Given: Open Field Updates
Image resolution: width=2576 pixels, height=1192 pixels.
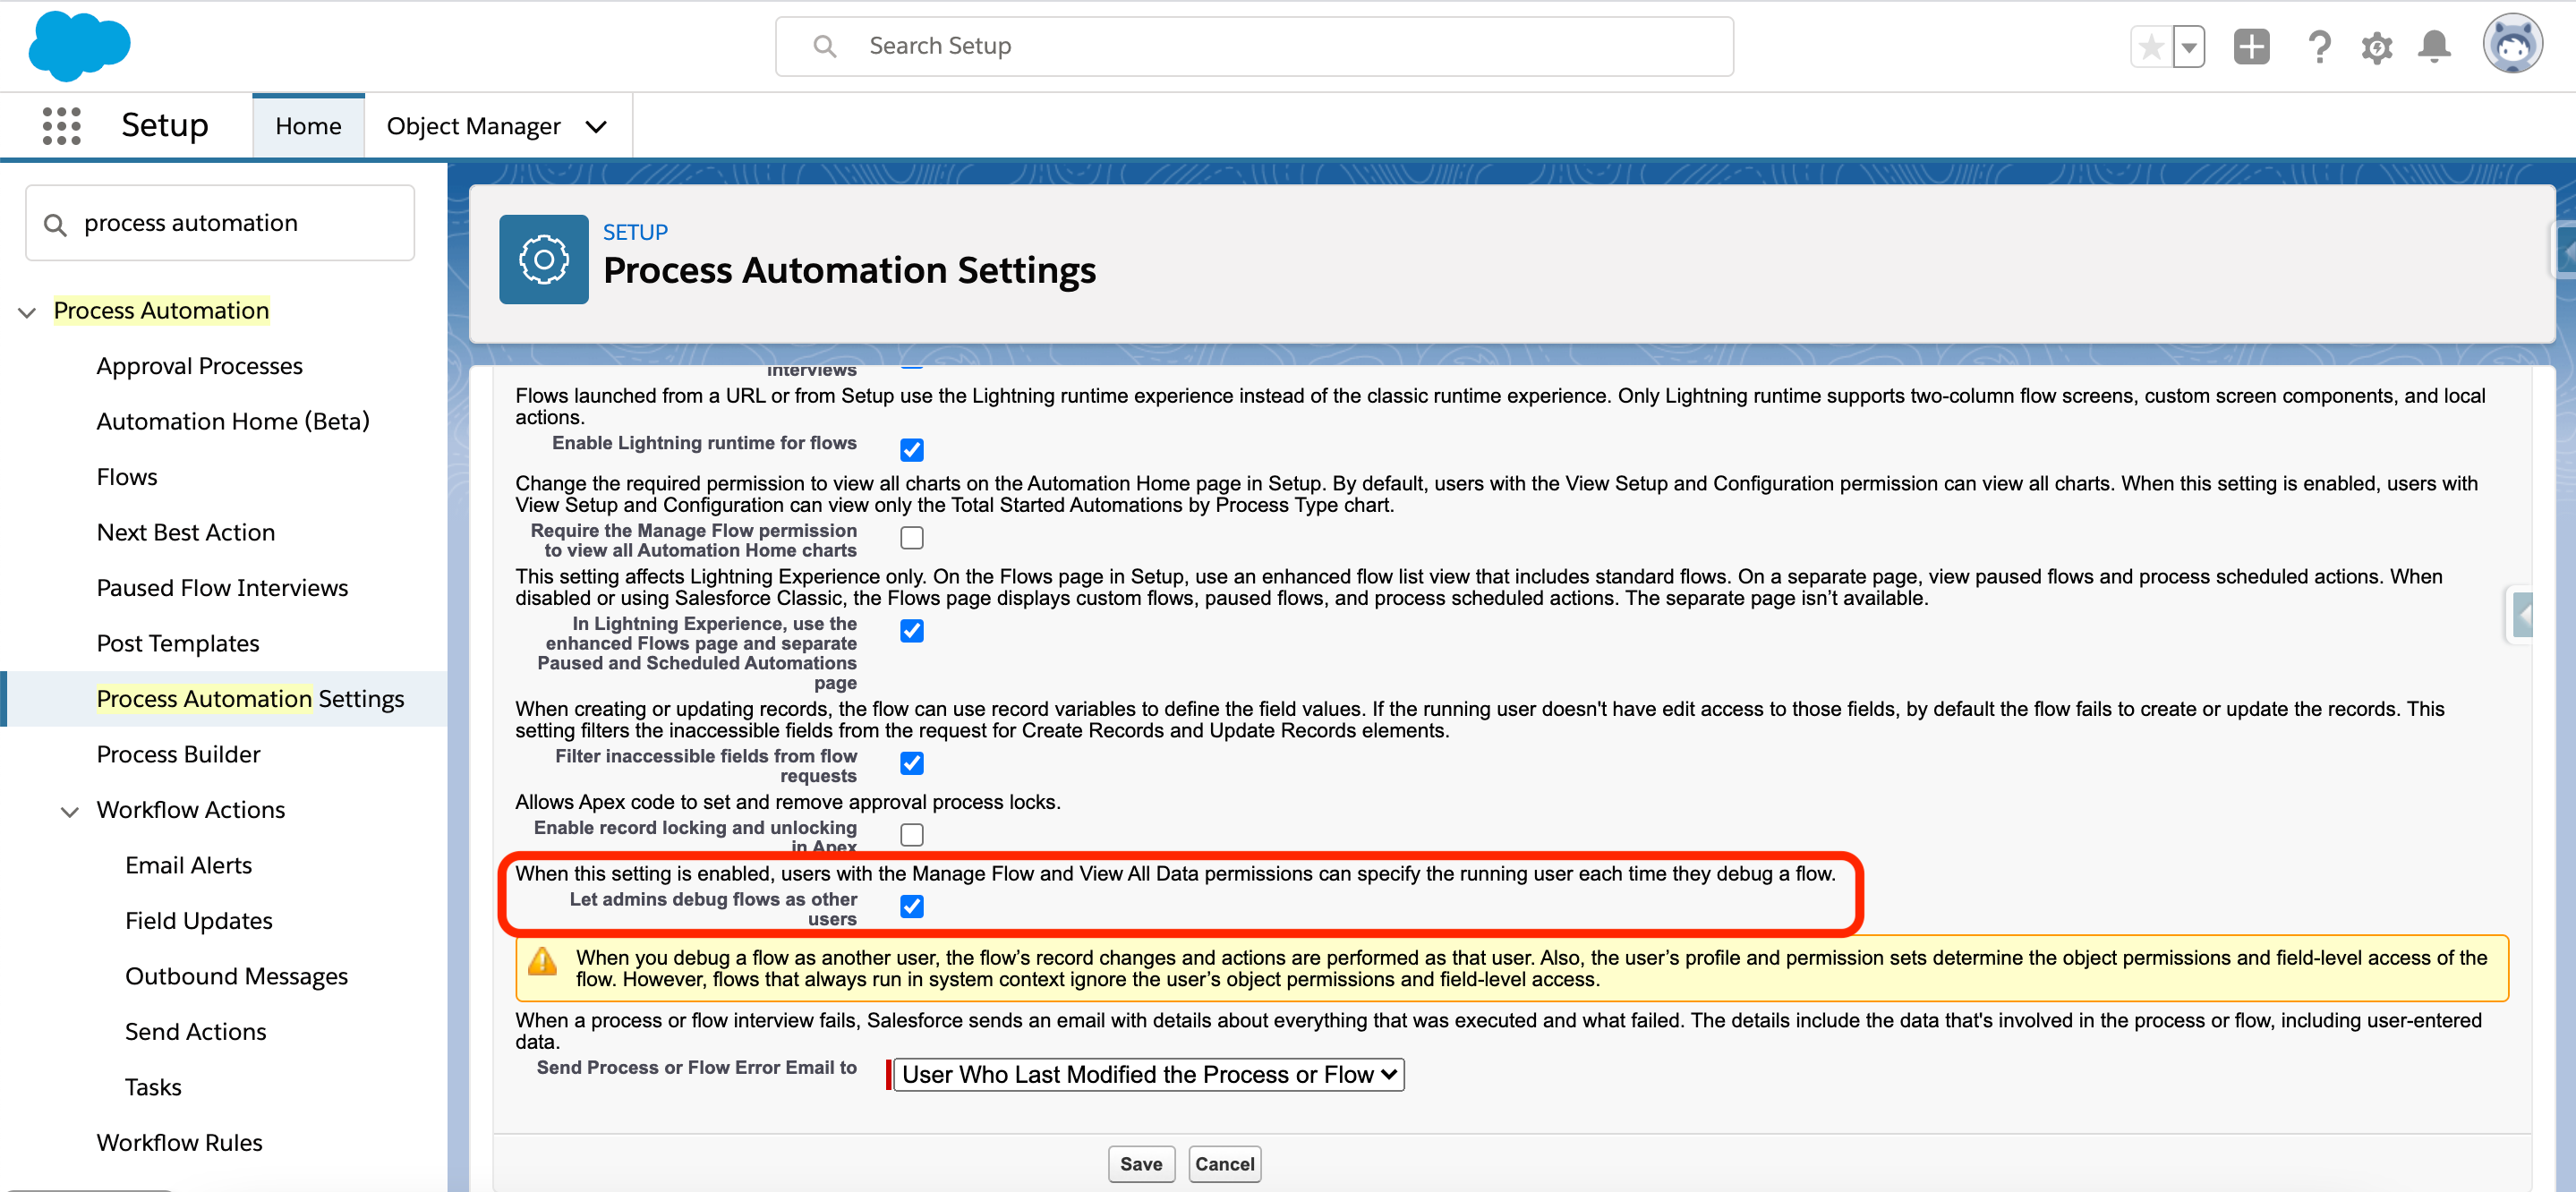Looking at the screenshot, I should [199, 921].
